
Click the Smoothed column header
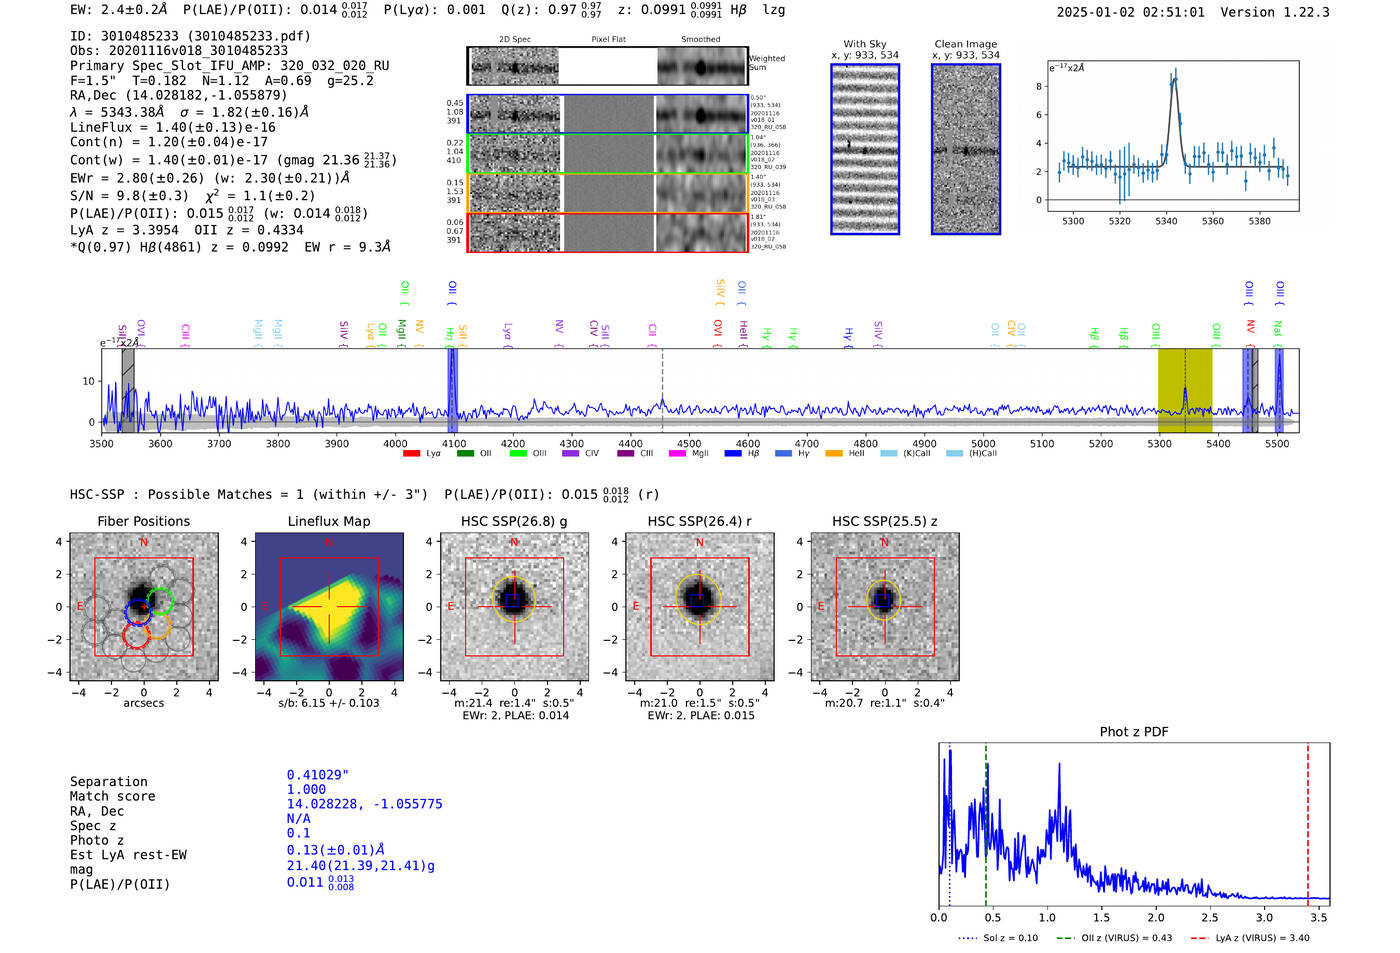pos(701,39)
